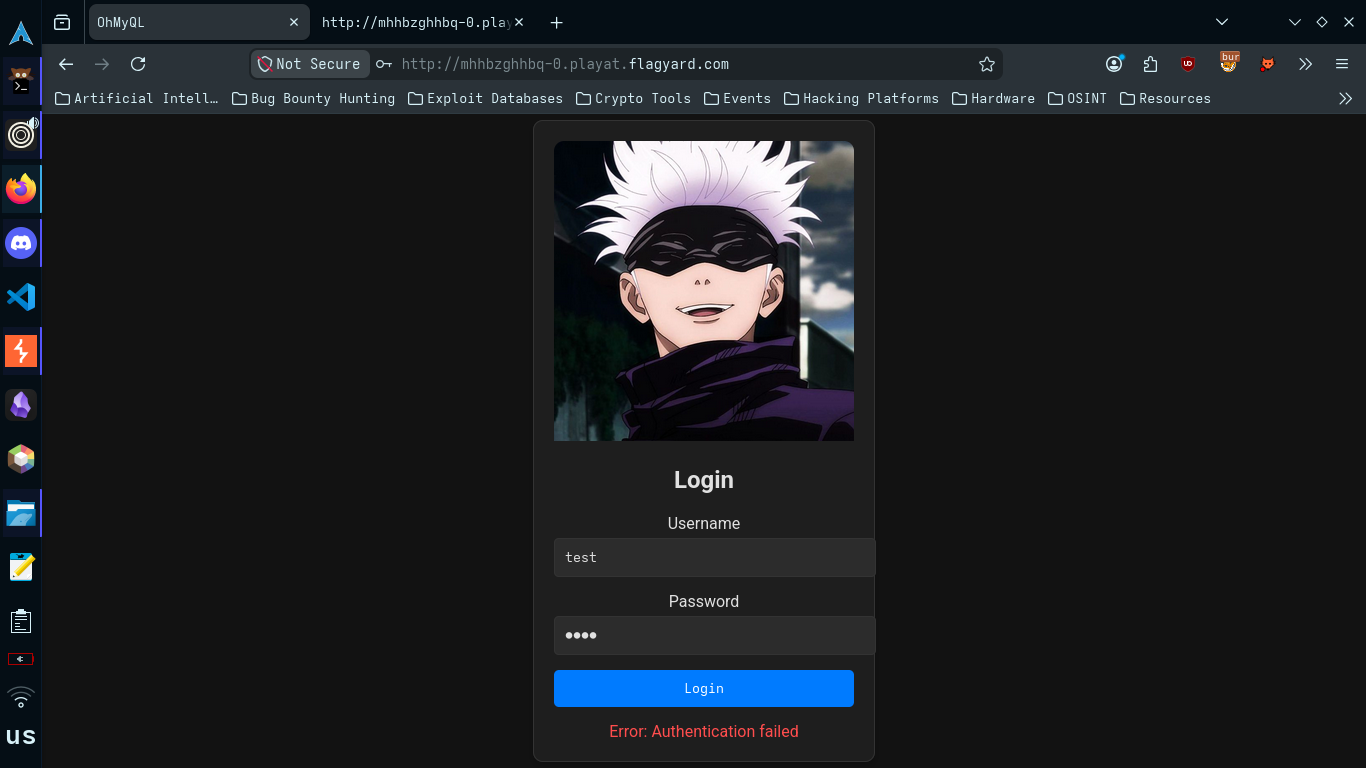The width and height of the screenshot is (1366, 768).
Task: Click the 'Error: Authentication failed' message
Action: (704, 731)
